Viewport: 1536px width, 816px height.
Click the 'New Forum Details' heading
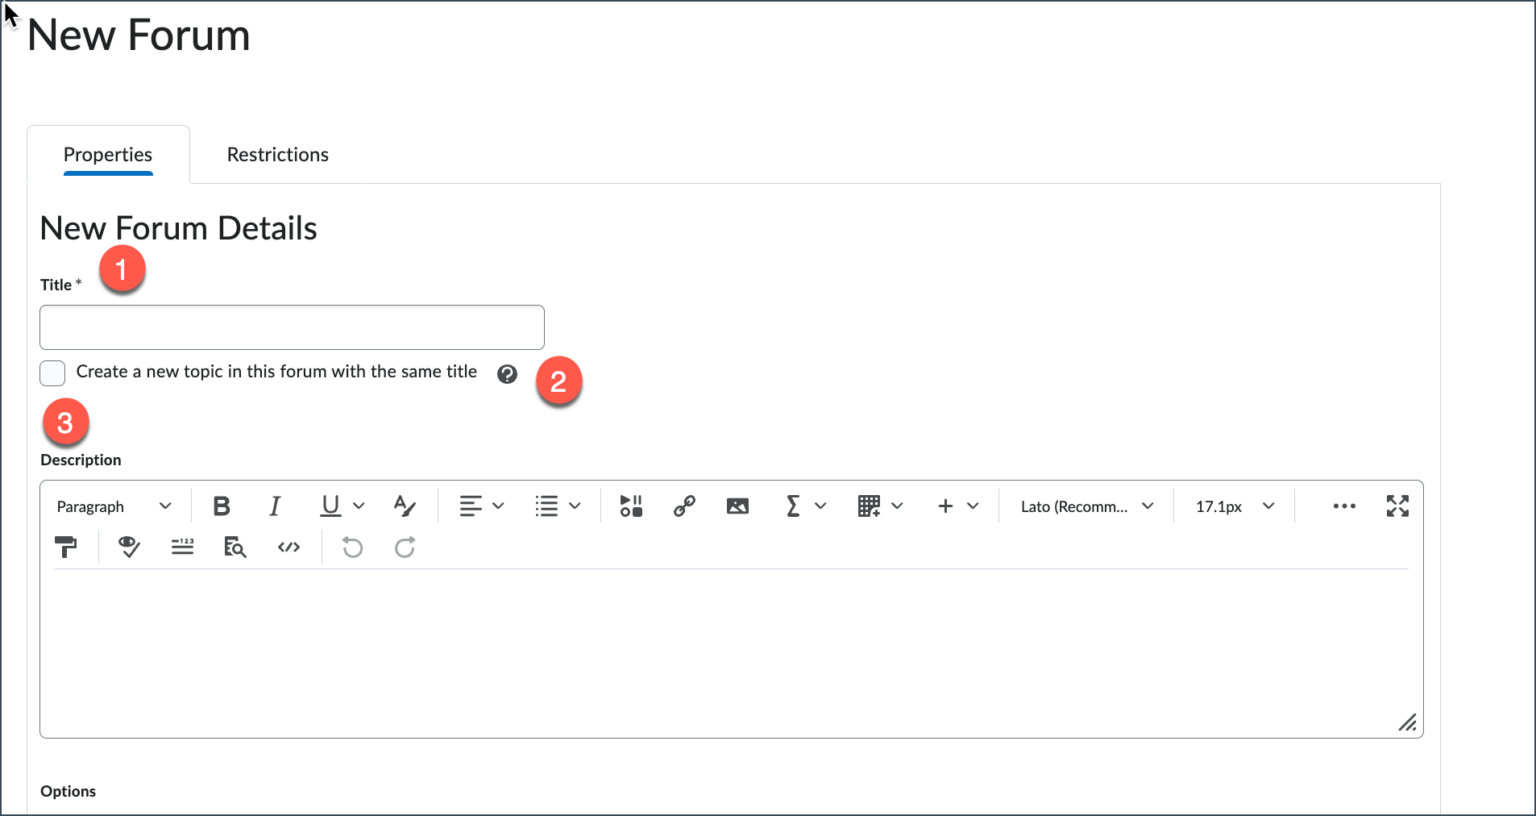pyautogui.click(x=179, y=228)
